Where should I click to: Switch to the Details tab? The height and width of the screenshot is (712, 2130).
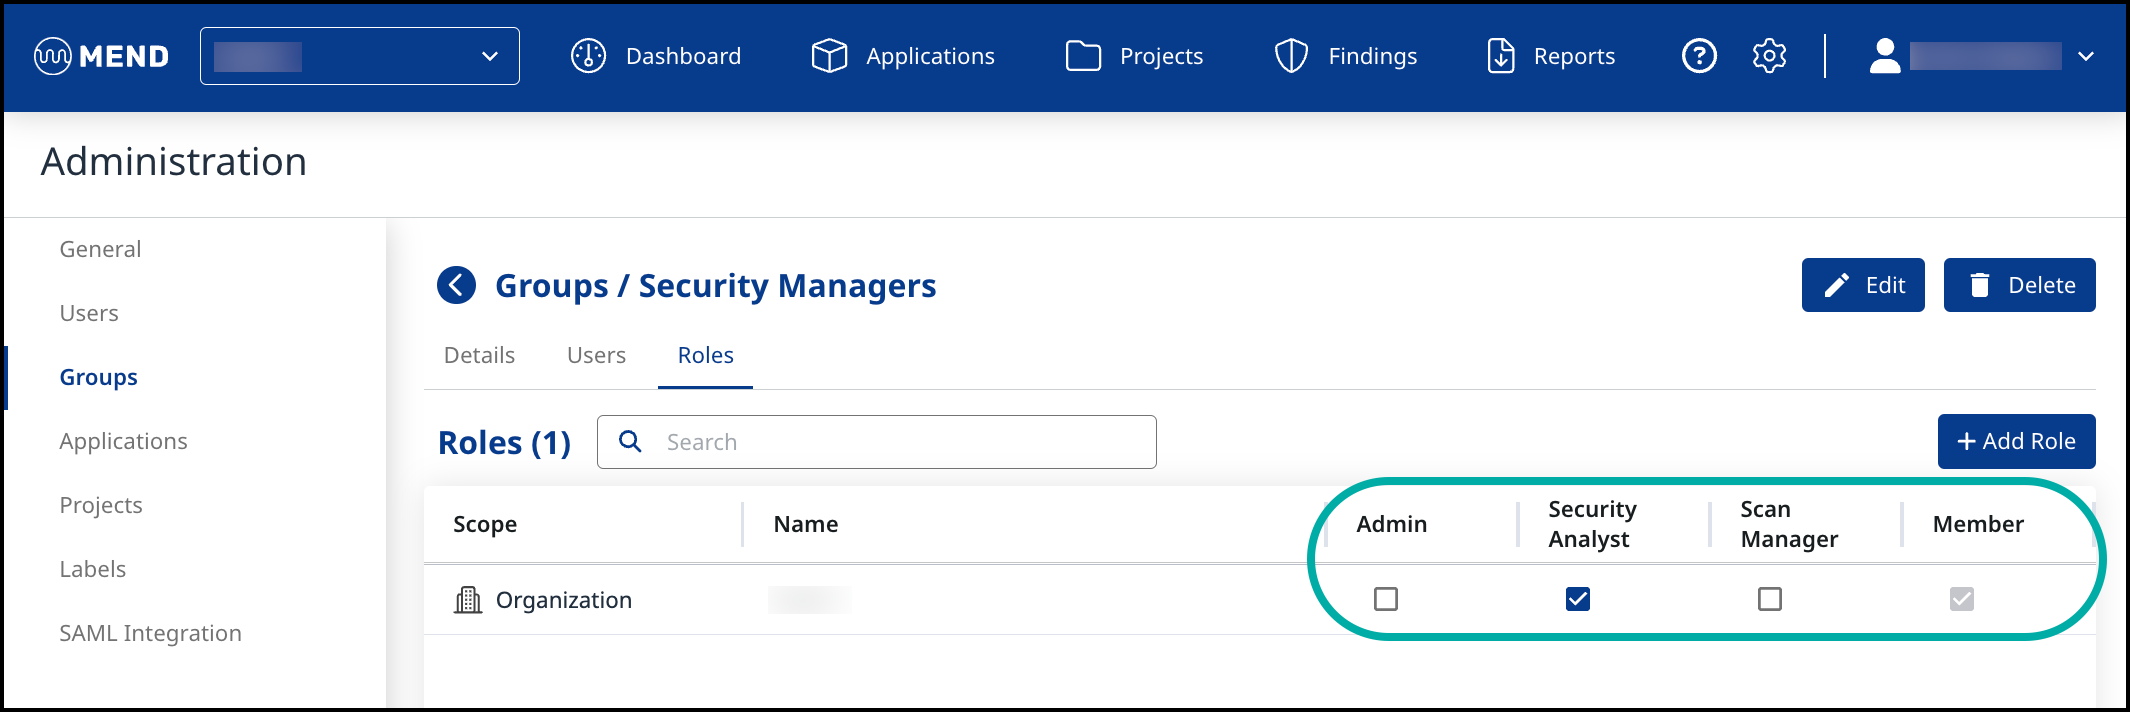pyautogui.click(x=479, y=355)
